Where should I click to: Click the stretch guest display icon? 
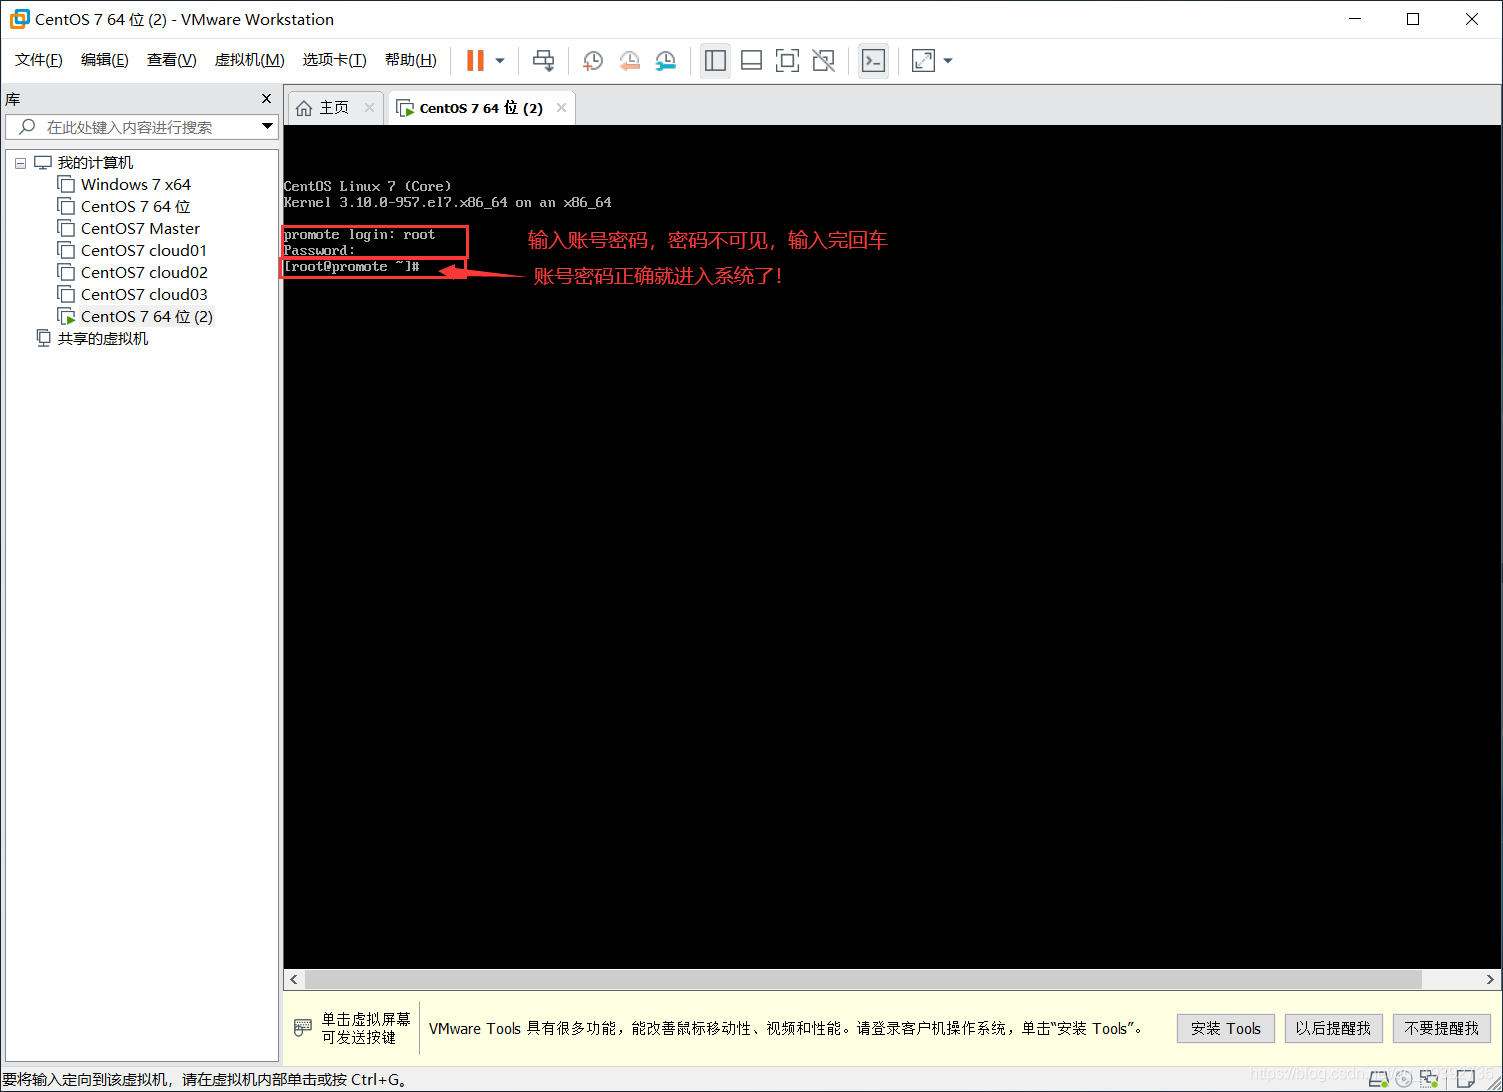click(923, 61)
